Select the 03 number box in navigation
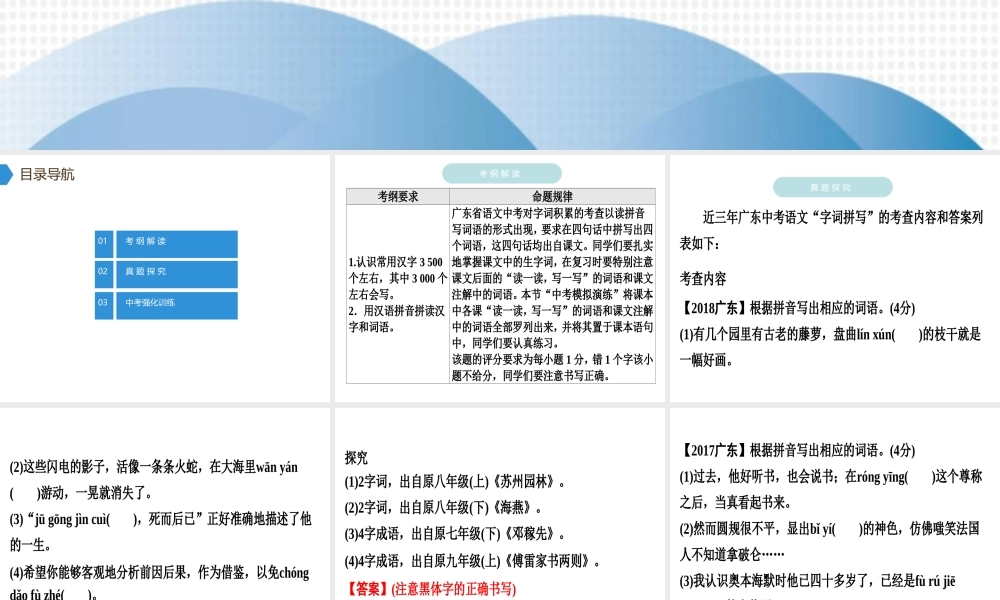Image resolution: width=1000 pixels, height=600 pixels. (104, 305)
